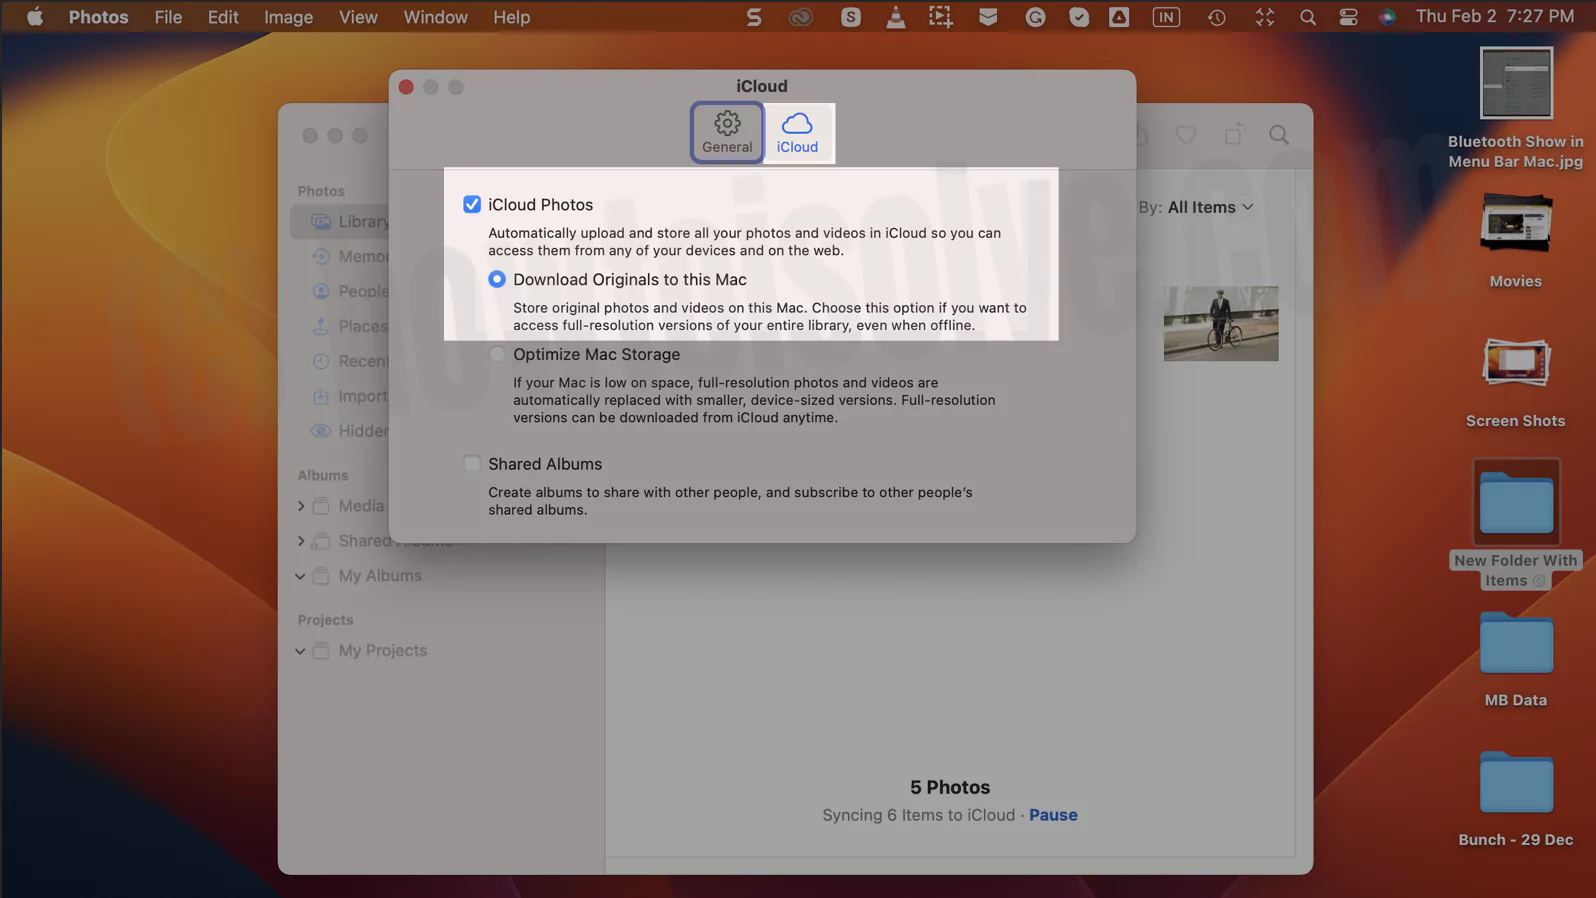The image size is (1596, 898).
Task: Open the Hidden album in sidebar
Action: click(x=350, y=431)
